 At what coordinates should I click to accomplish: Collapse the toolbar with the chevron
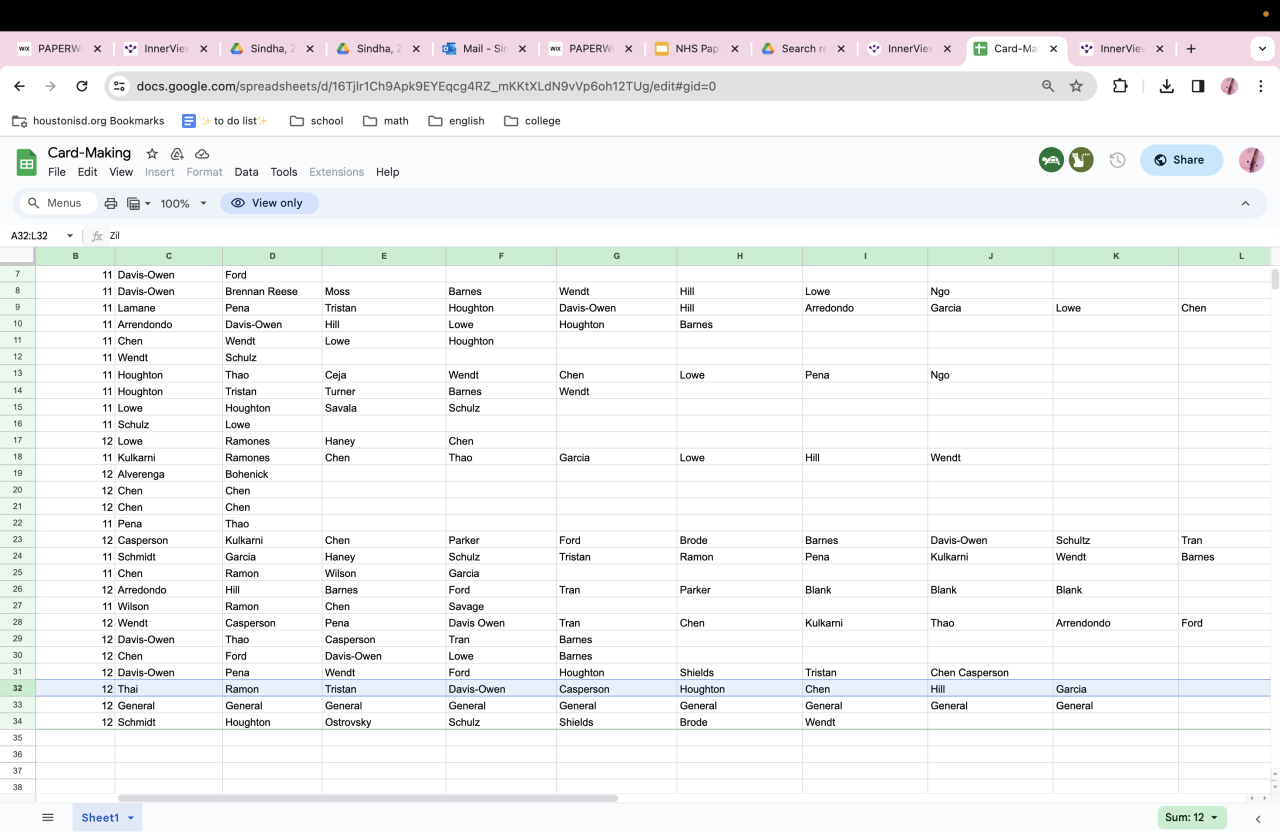tap(1245, 203)
